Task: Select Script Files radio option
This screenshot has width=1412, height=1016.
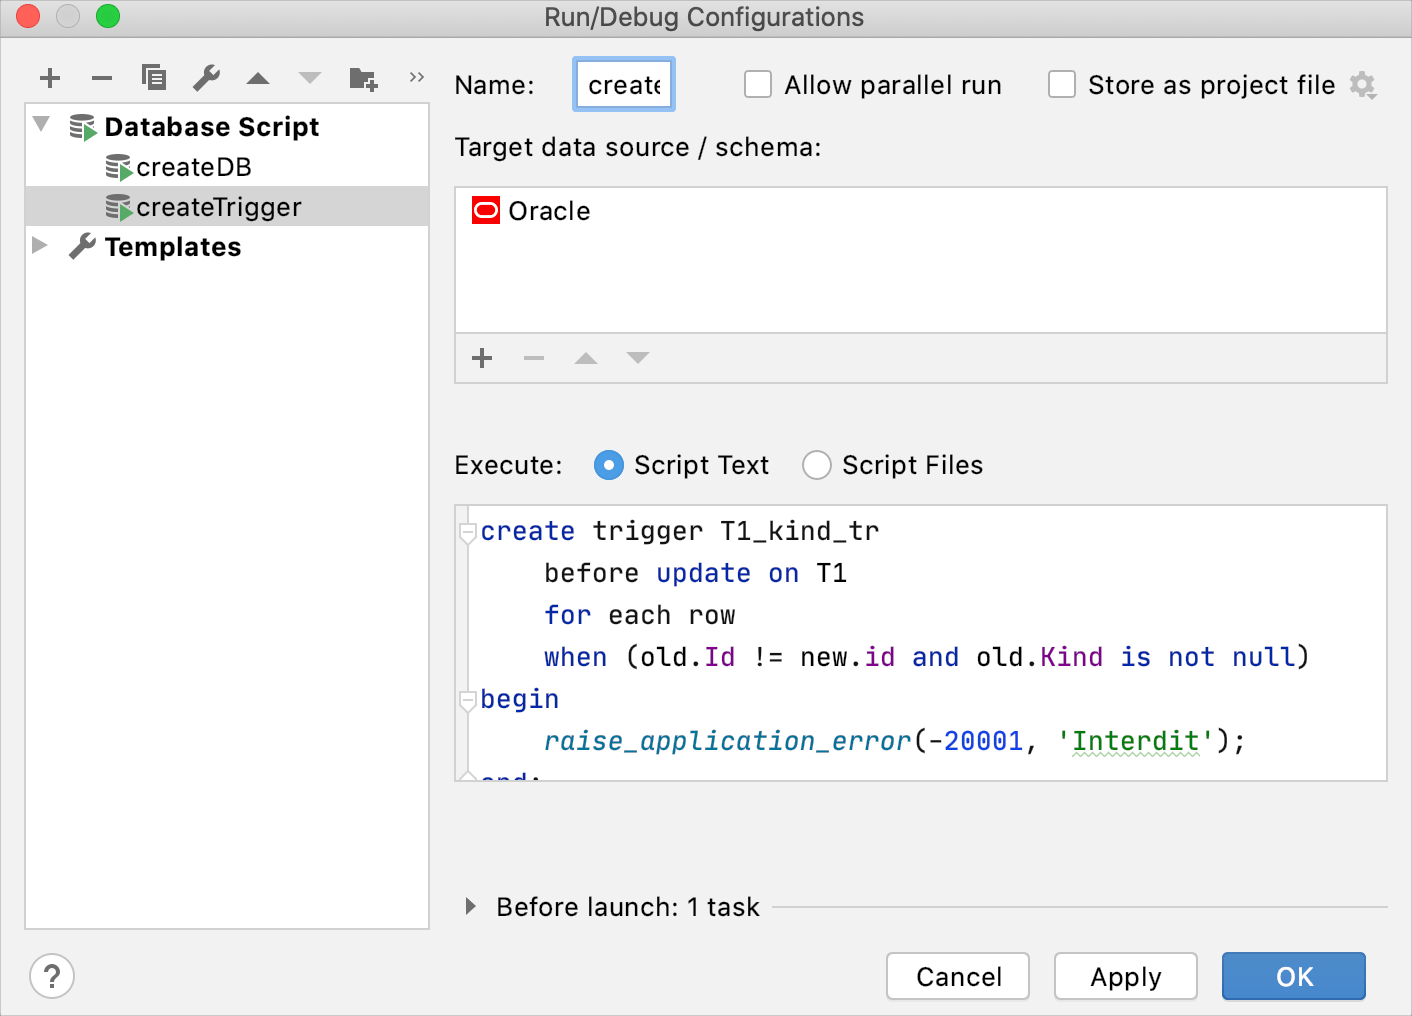Action: pos(817,465)
